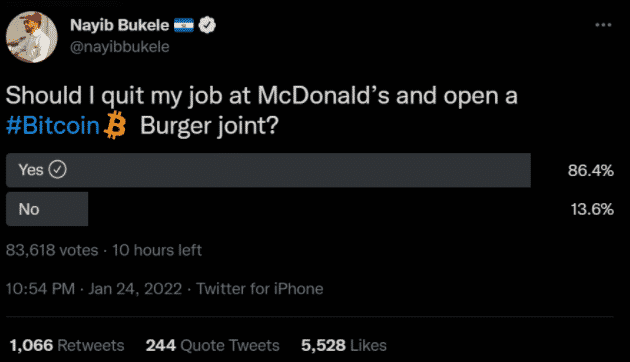
Task: Open Nayib Bukele's profile avatar
Action: (x=32, y=37)
